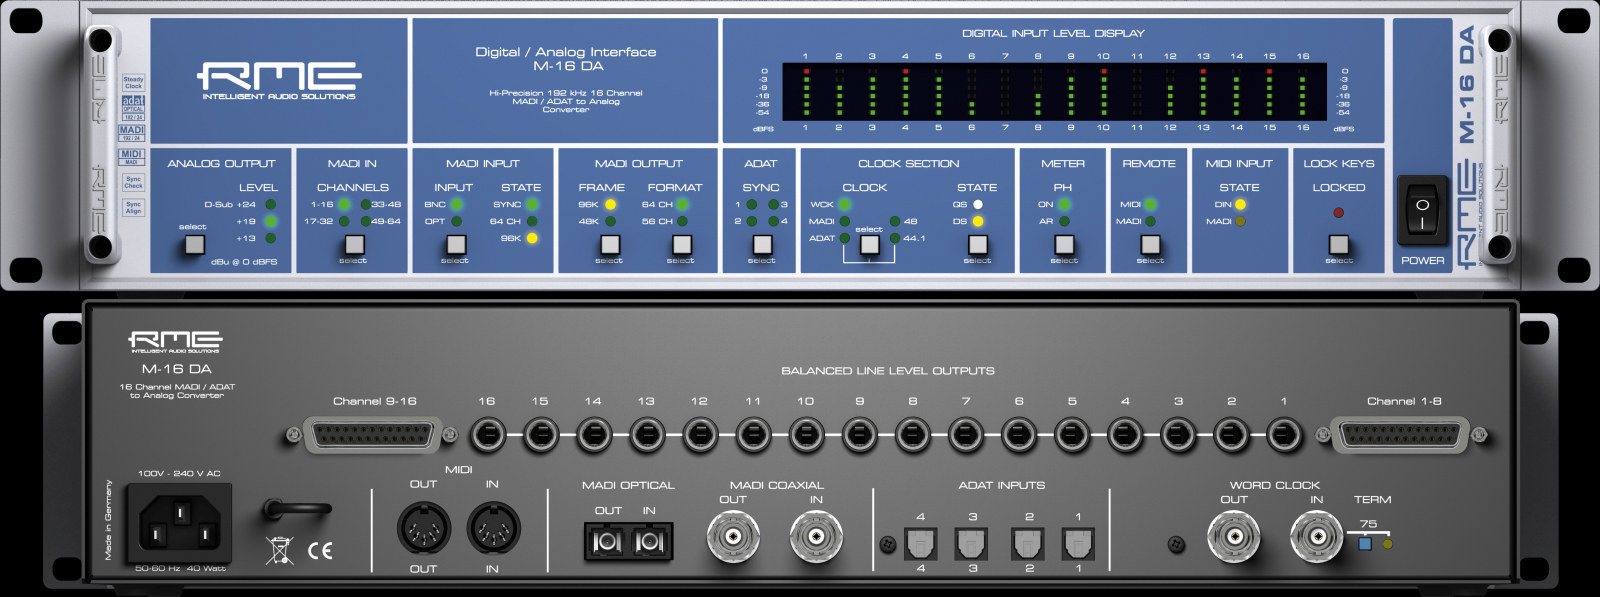1600x597 pixels.
Task: Push the METER PH select button
Action: coord(1065,244)
